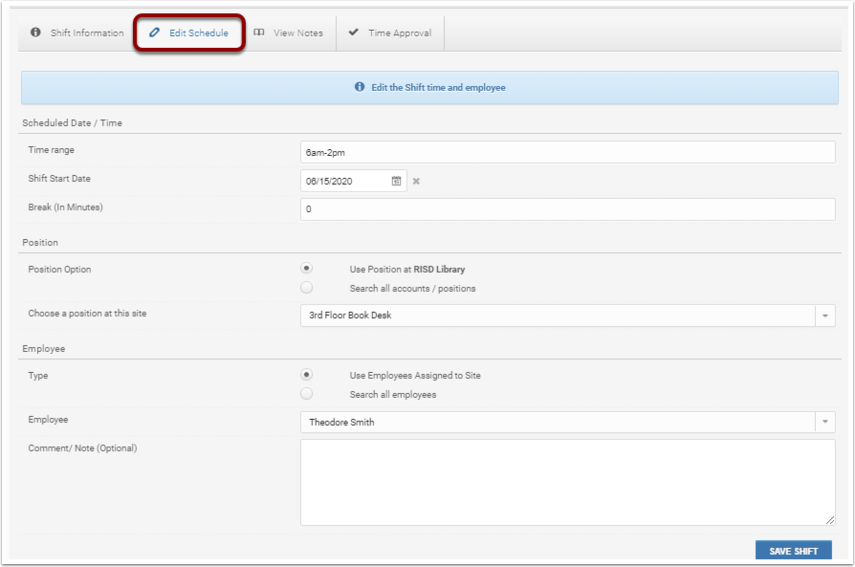Screen dimensions: 855x567
Task: Click the pencil icon on Edit Schedule
Action: 155,33
